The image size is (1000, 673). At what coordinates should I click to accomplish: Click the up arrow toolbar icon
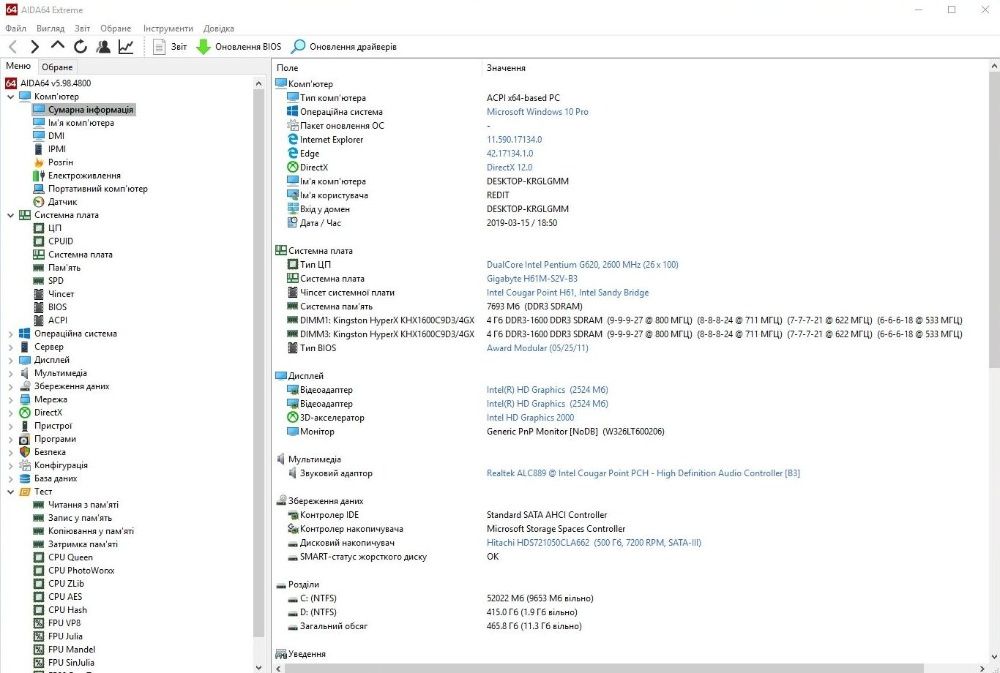click(x=57, y=46)
